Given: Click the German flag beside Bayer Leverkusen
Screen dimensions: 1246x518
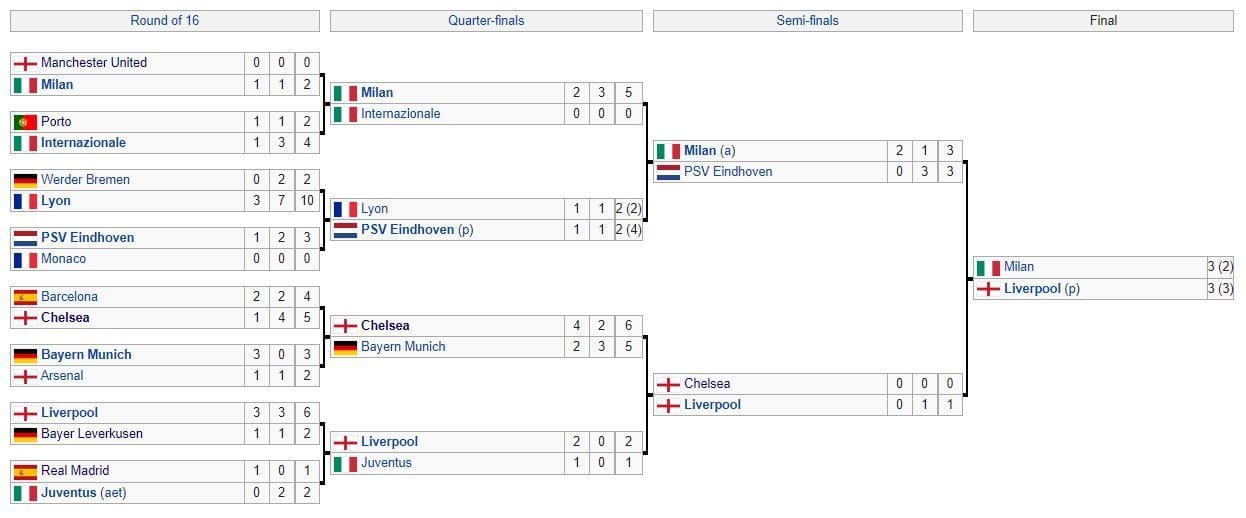Looking at the screenshot, I should pyautogui.click(x=25, y=434).
